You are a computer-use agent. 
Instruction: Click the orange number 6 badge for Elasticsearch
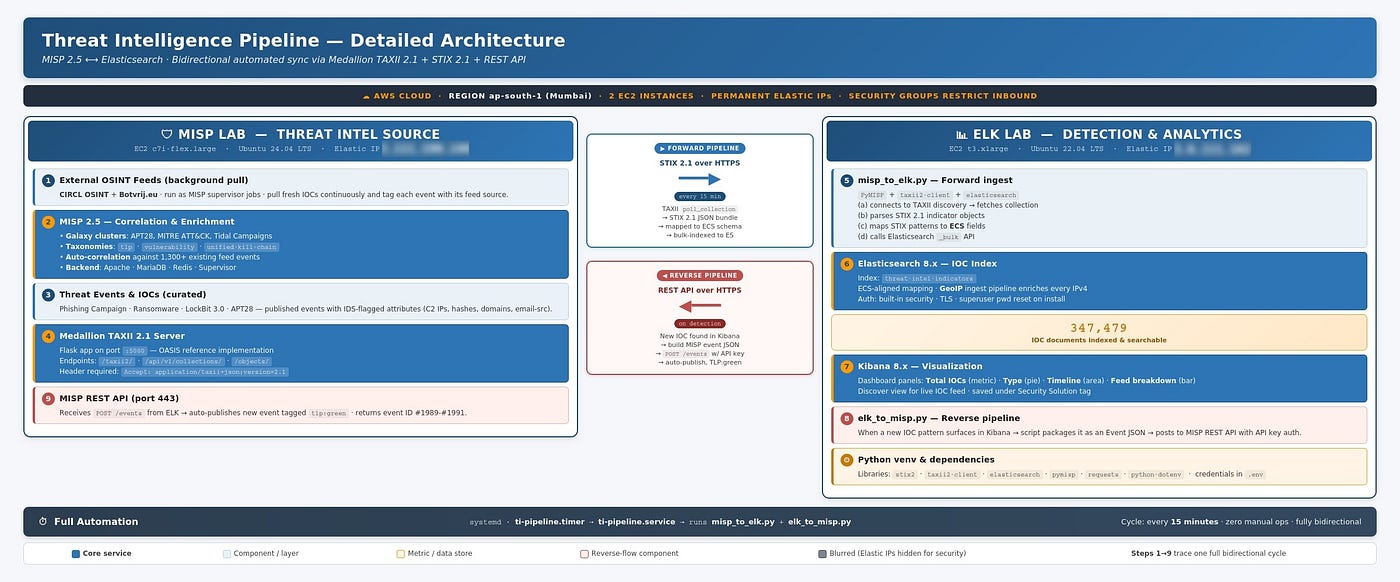pyautogui.click(x=847, y=264)
